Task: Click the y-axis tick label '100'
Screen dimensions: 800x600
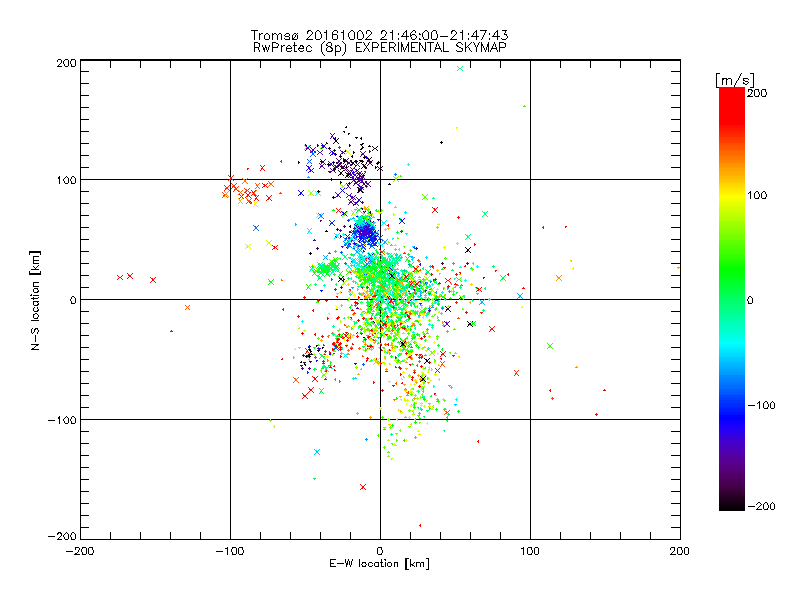Action: (x=66, y=180)
